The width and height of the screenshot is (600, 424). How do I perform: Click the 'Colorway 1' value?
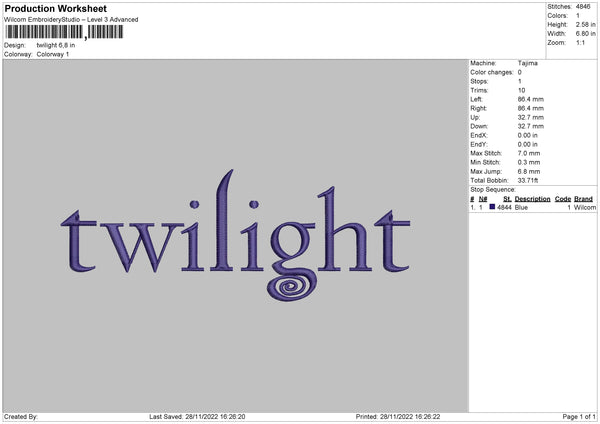53,54
